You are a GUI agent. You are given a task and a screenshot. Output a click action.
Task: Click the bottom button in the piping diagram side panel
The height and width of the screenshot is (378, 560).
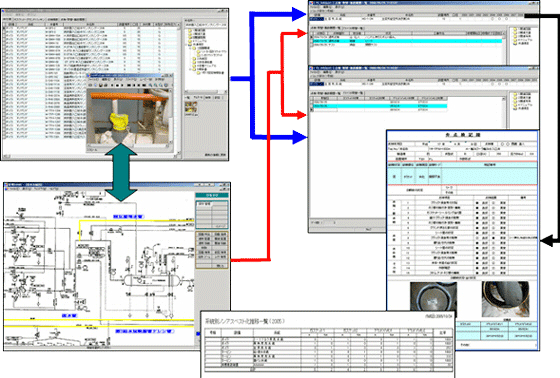[220, 266]
